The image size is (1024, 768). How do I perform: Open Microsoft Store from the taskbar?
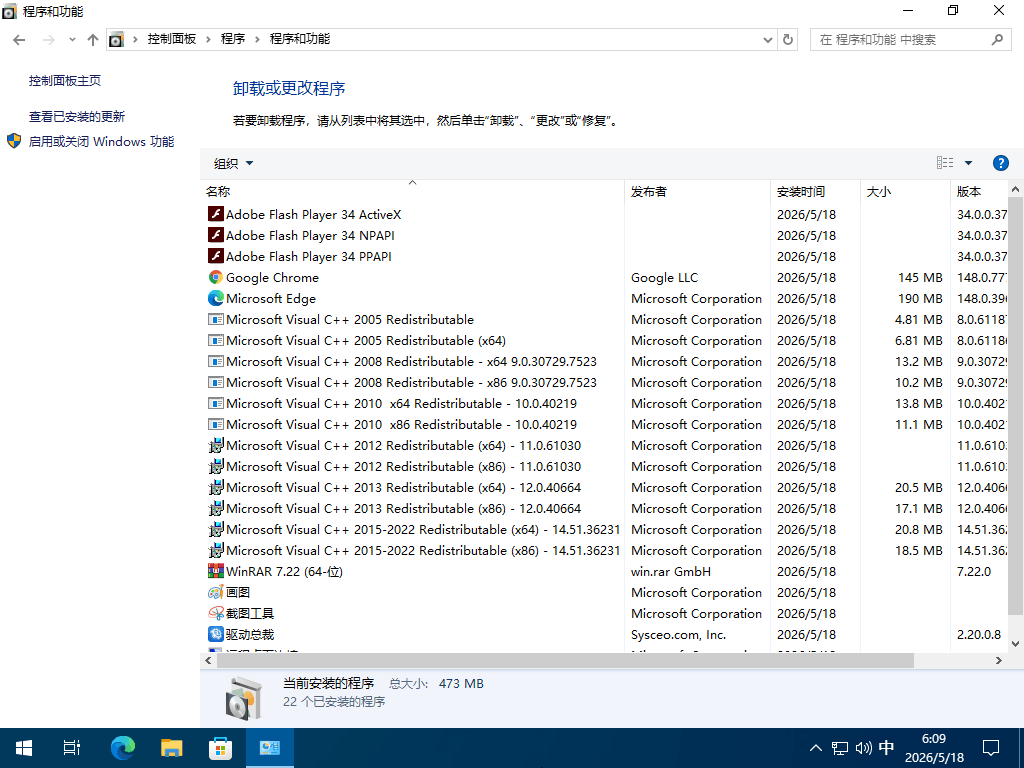tap(220, 748)
